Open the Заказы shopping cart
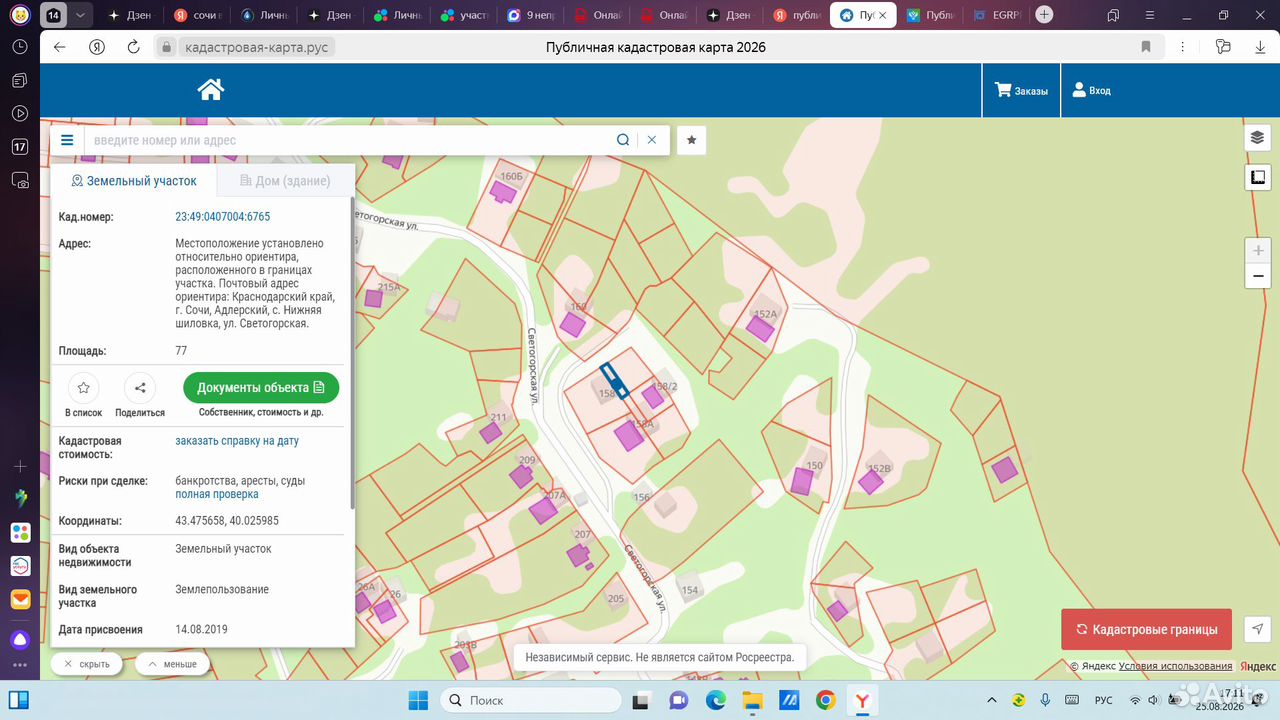This screenshot has height=720, width=1280. [1021, 90]
